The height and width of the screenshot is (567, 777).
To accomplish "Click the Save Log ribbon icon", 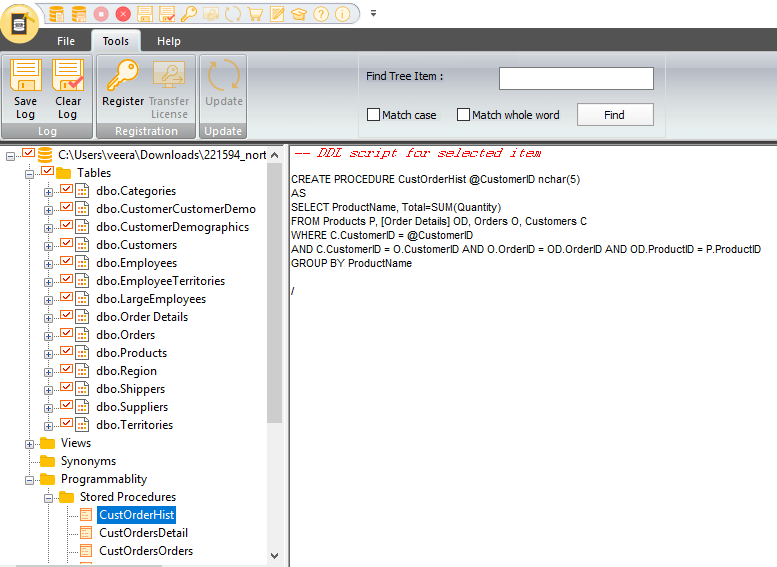I will coord(25,88).
